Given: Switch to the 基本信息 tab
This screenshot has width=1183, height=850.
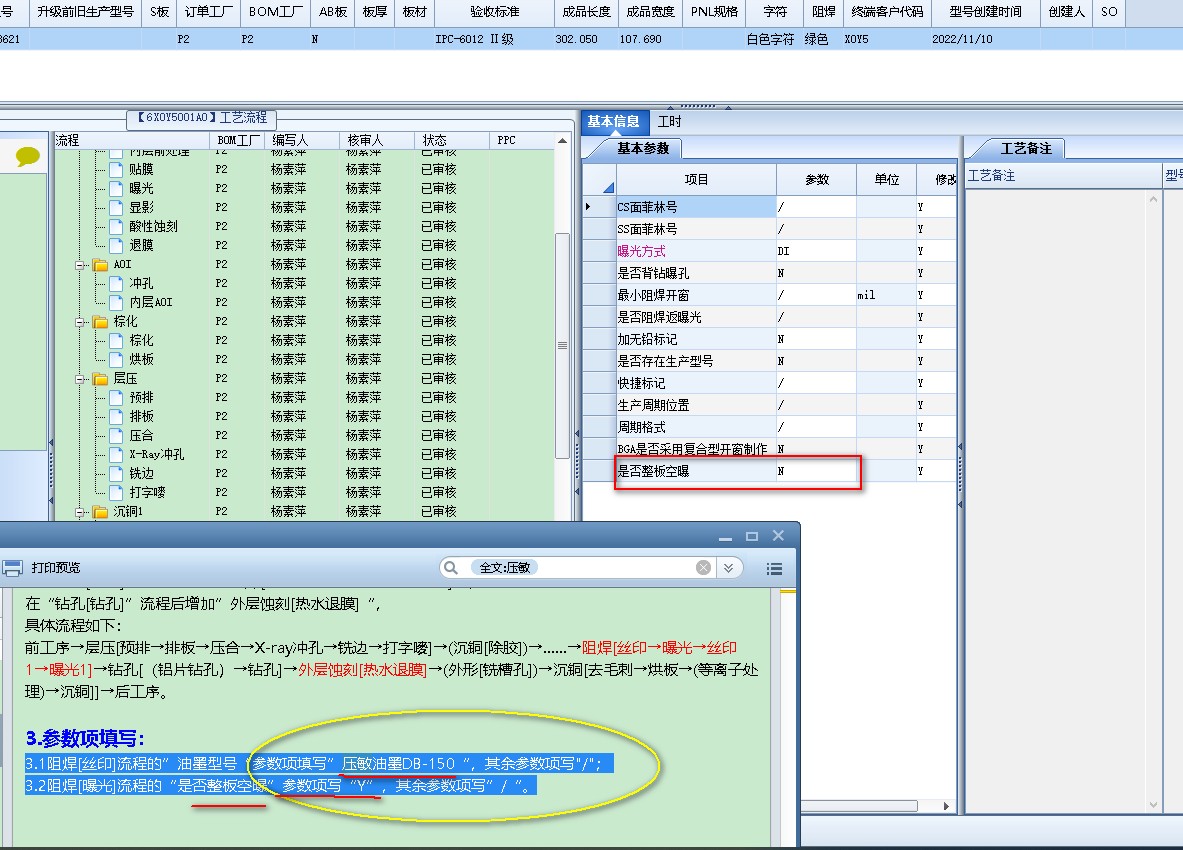Looking at the screenshot, I should pyautogui.click(x=613, y=121).
